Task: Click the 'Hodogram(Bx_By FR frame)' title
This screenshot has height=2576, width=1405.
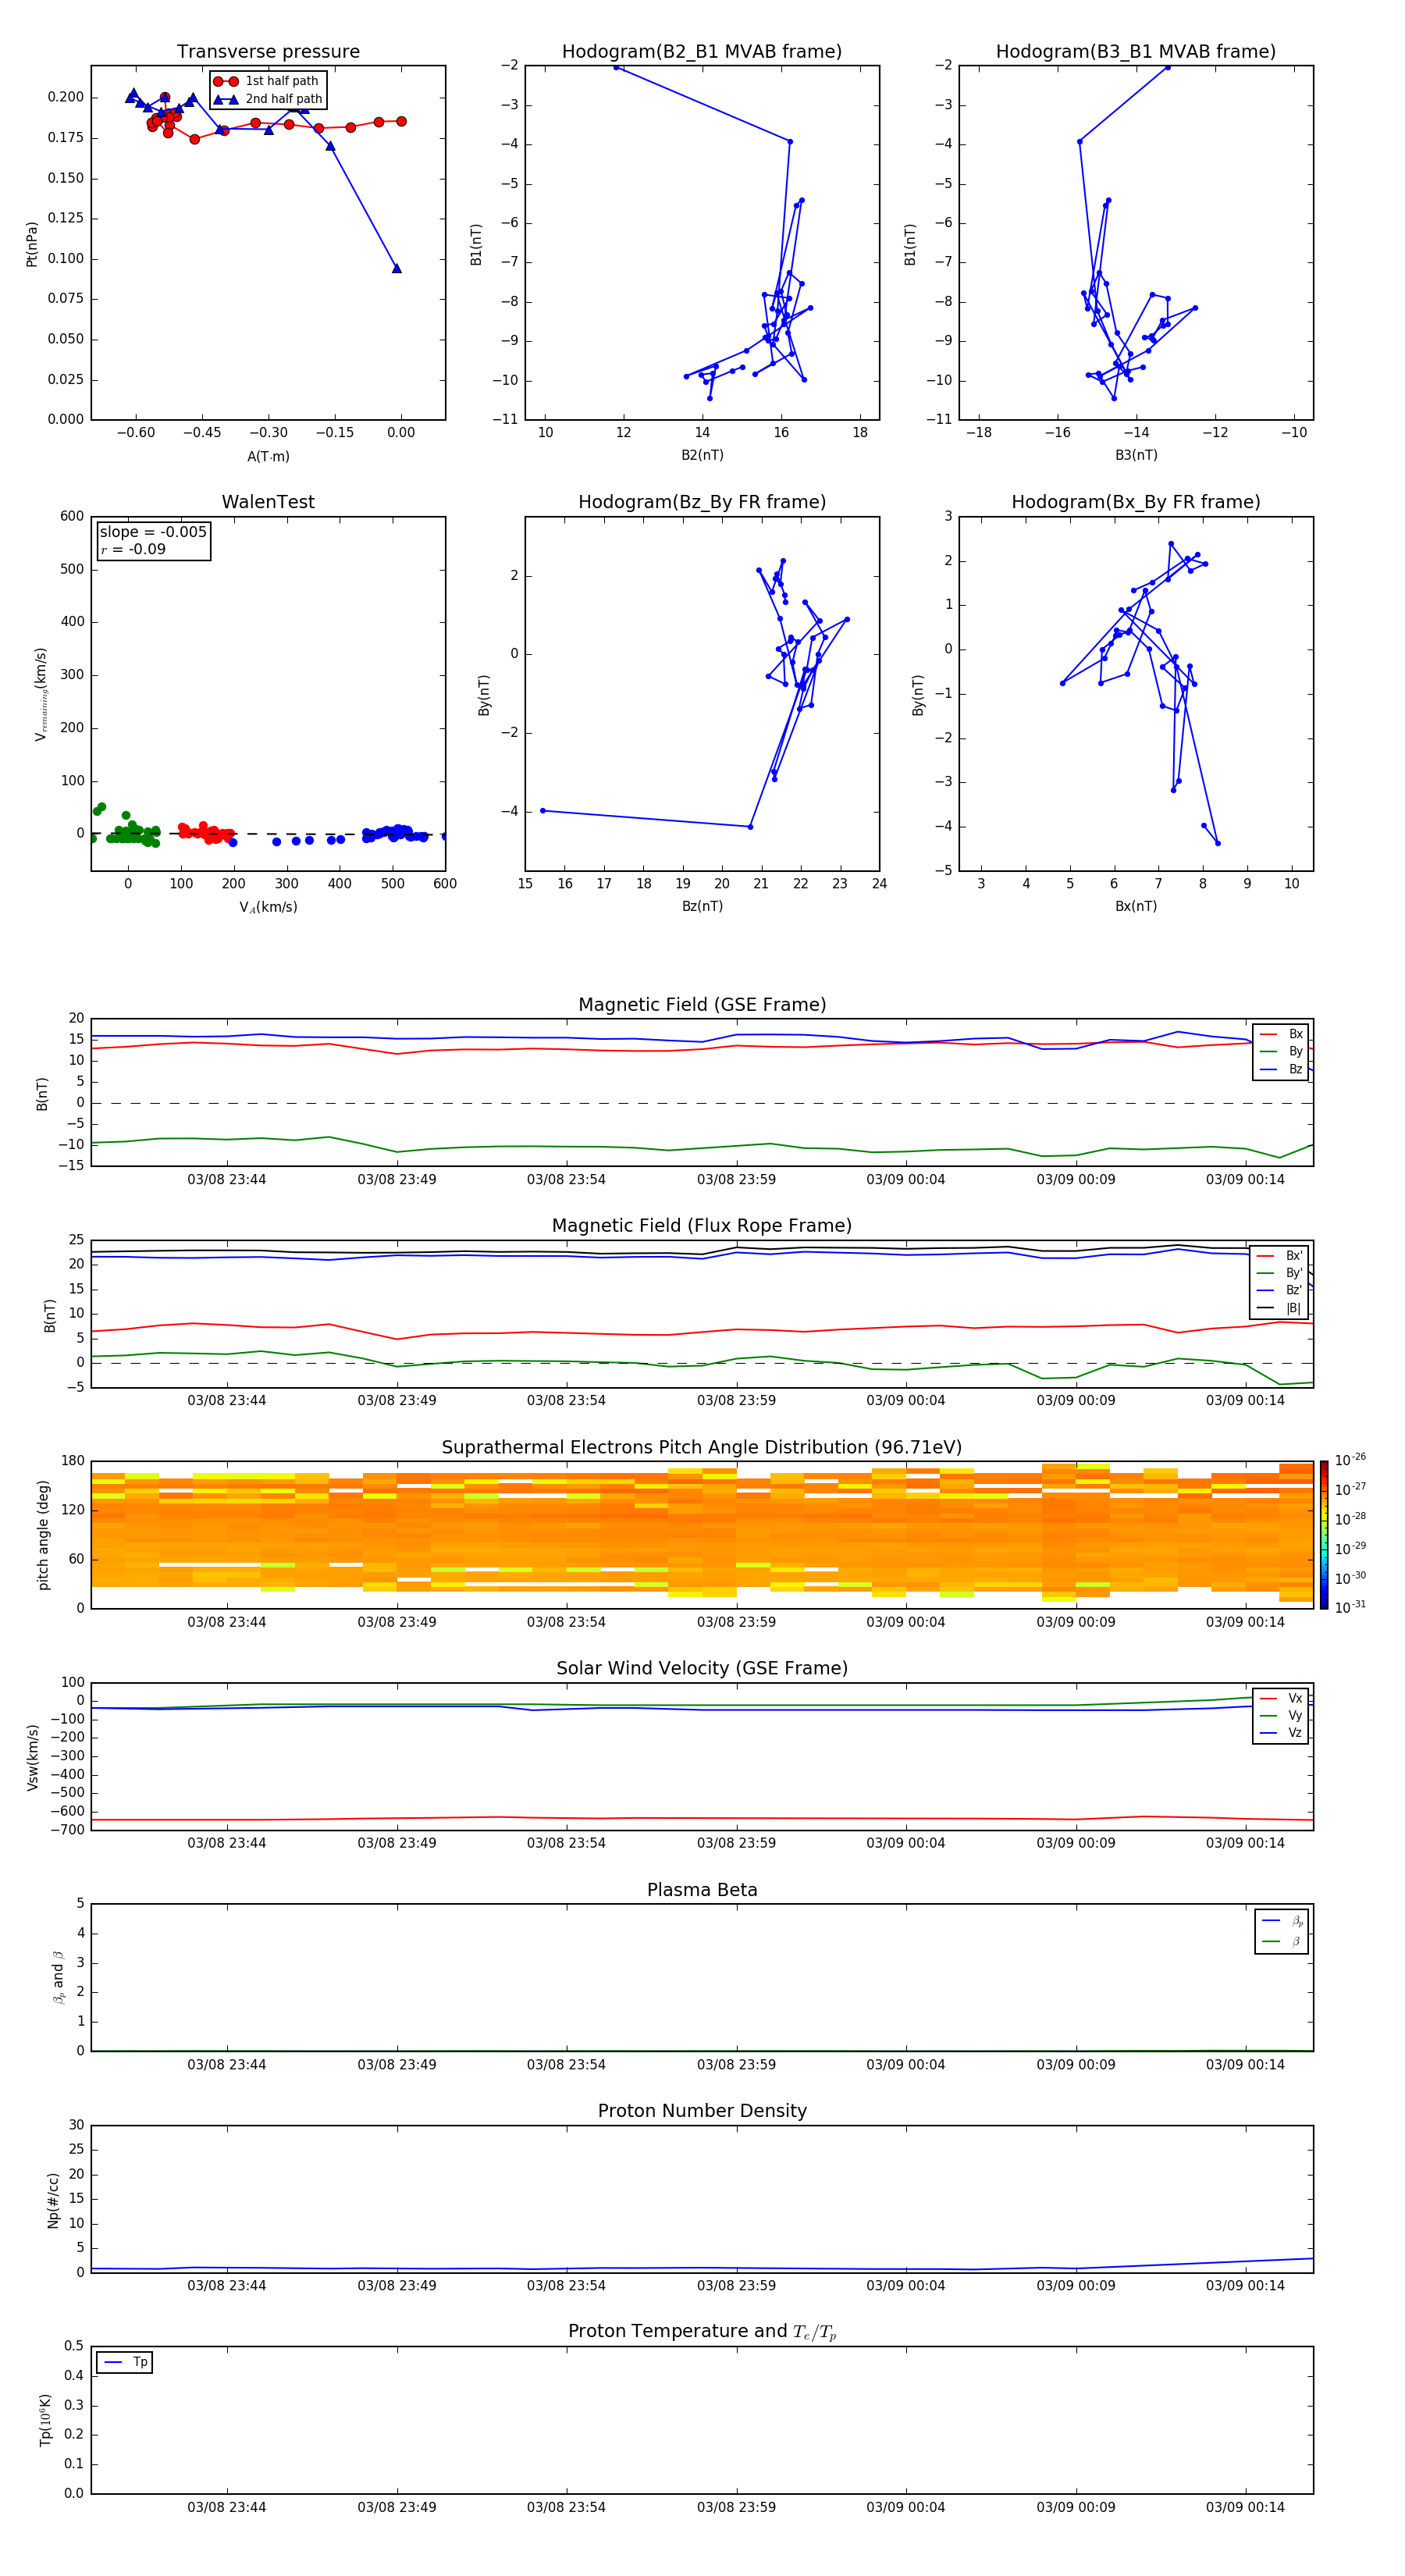Action: click(x=1136, y=502)
